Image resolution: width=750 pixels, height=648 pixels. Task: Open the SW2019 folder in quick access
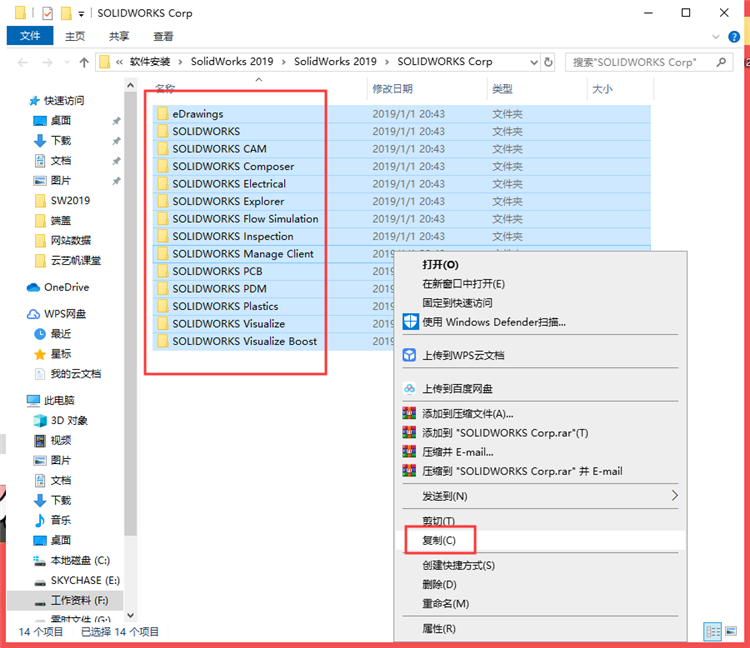(x=63, y=200)
